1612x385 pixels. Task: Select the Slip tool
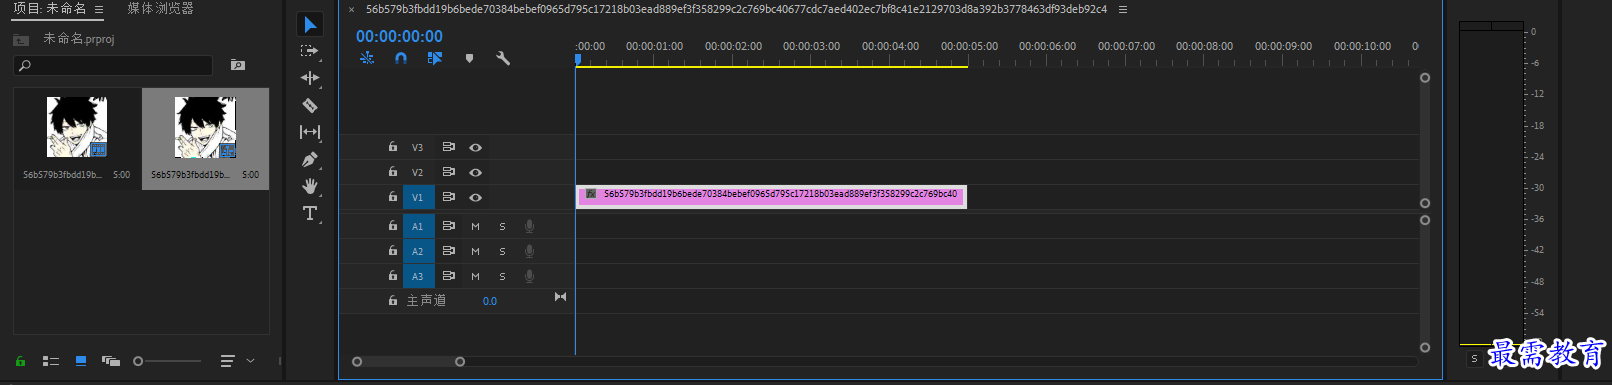tap(310, 132)
